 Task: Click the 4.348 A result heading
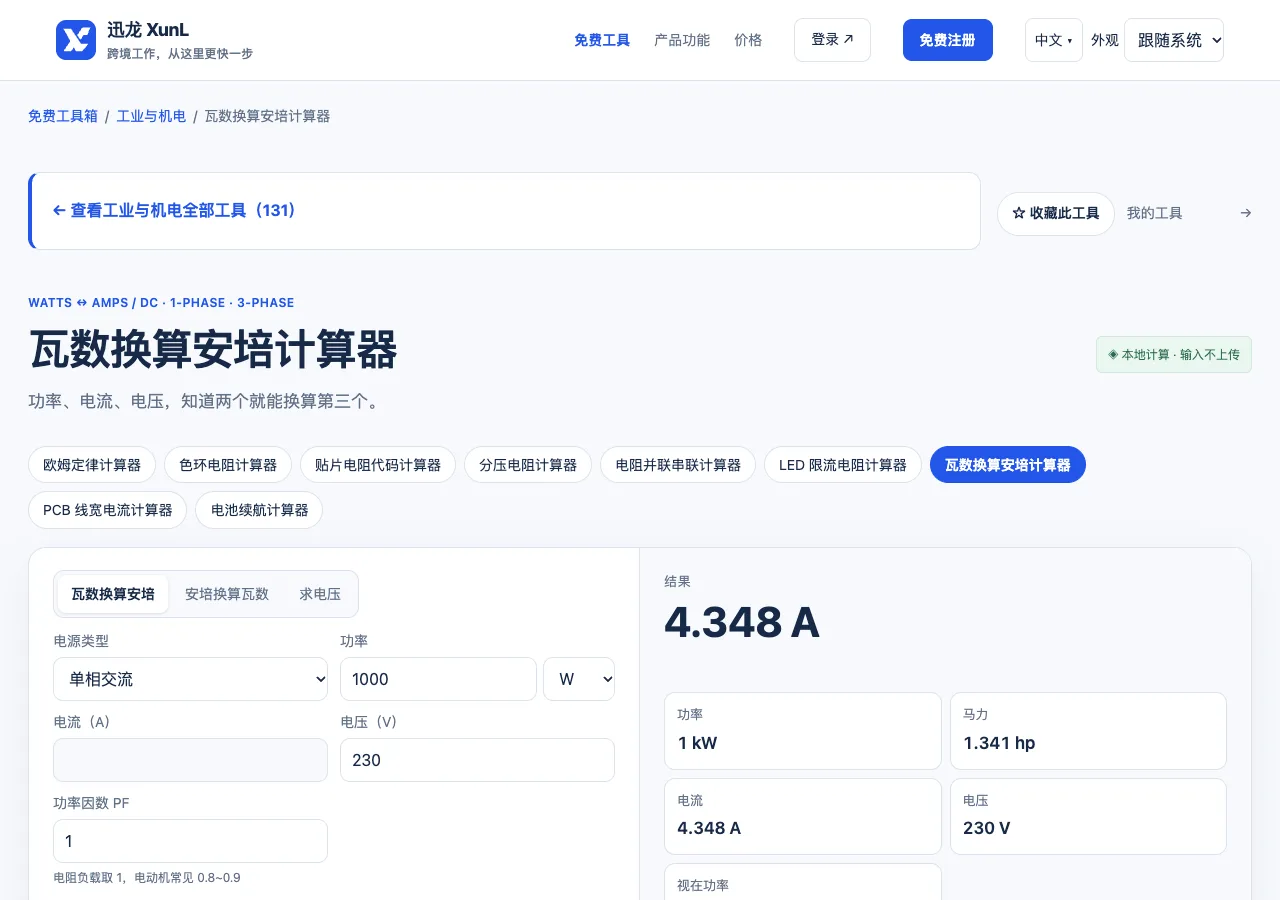(x=742, y=622)
